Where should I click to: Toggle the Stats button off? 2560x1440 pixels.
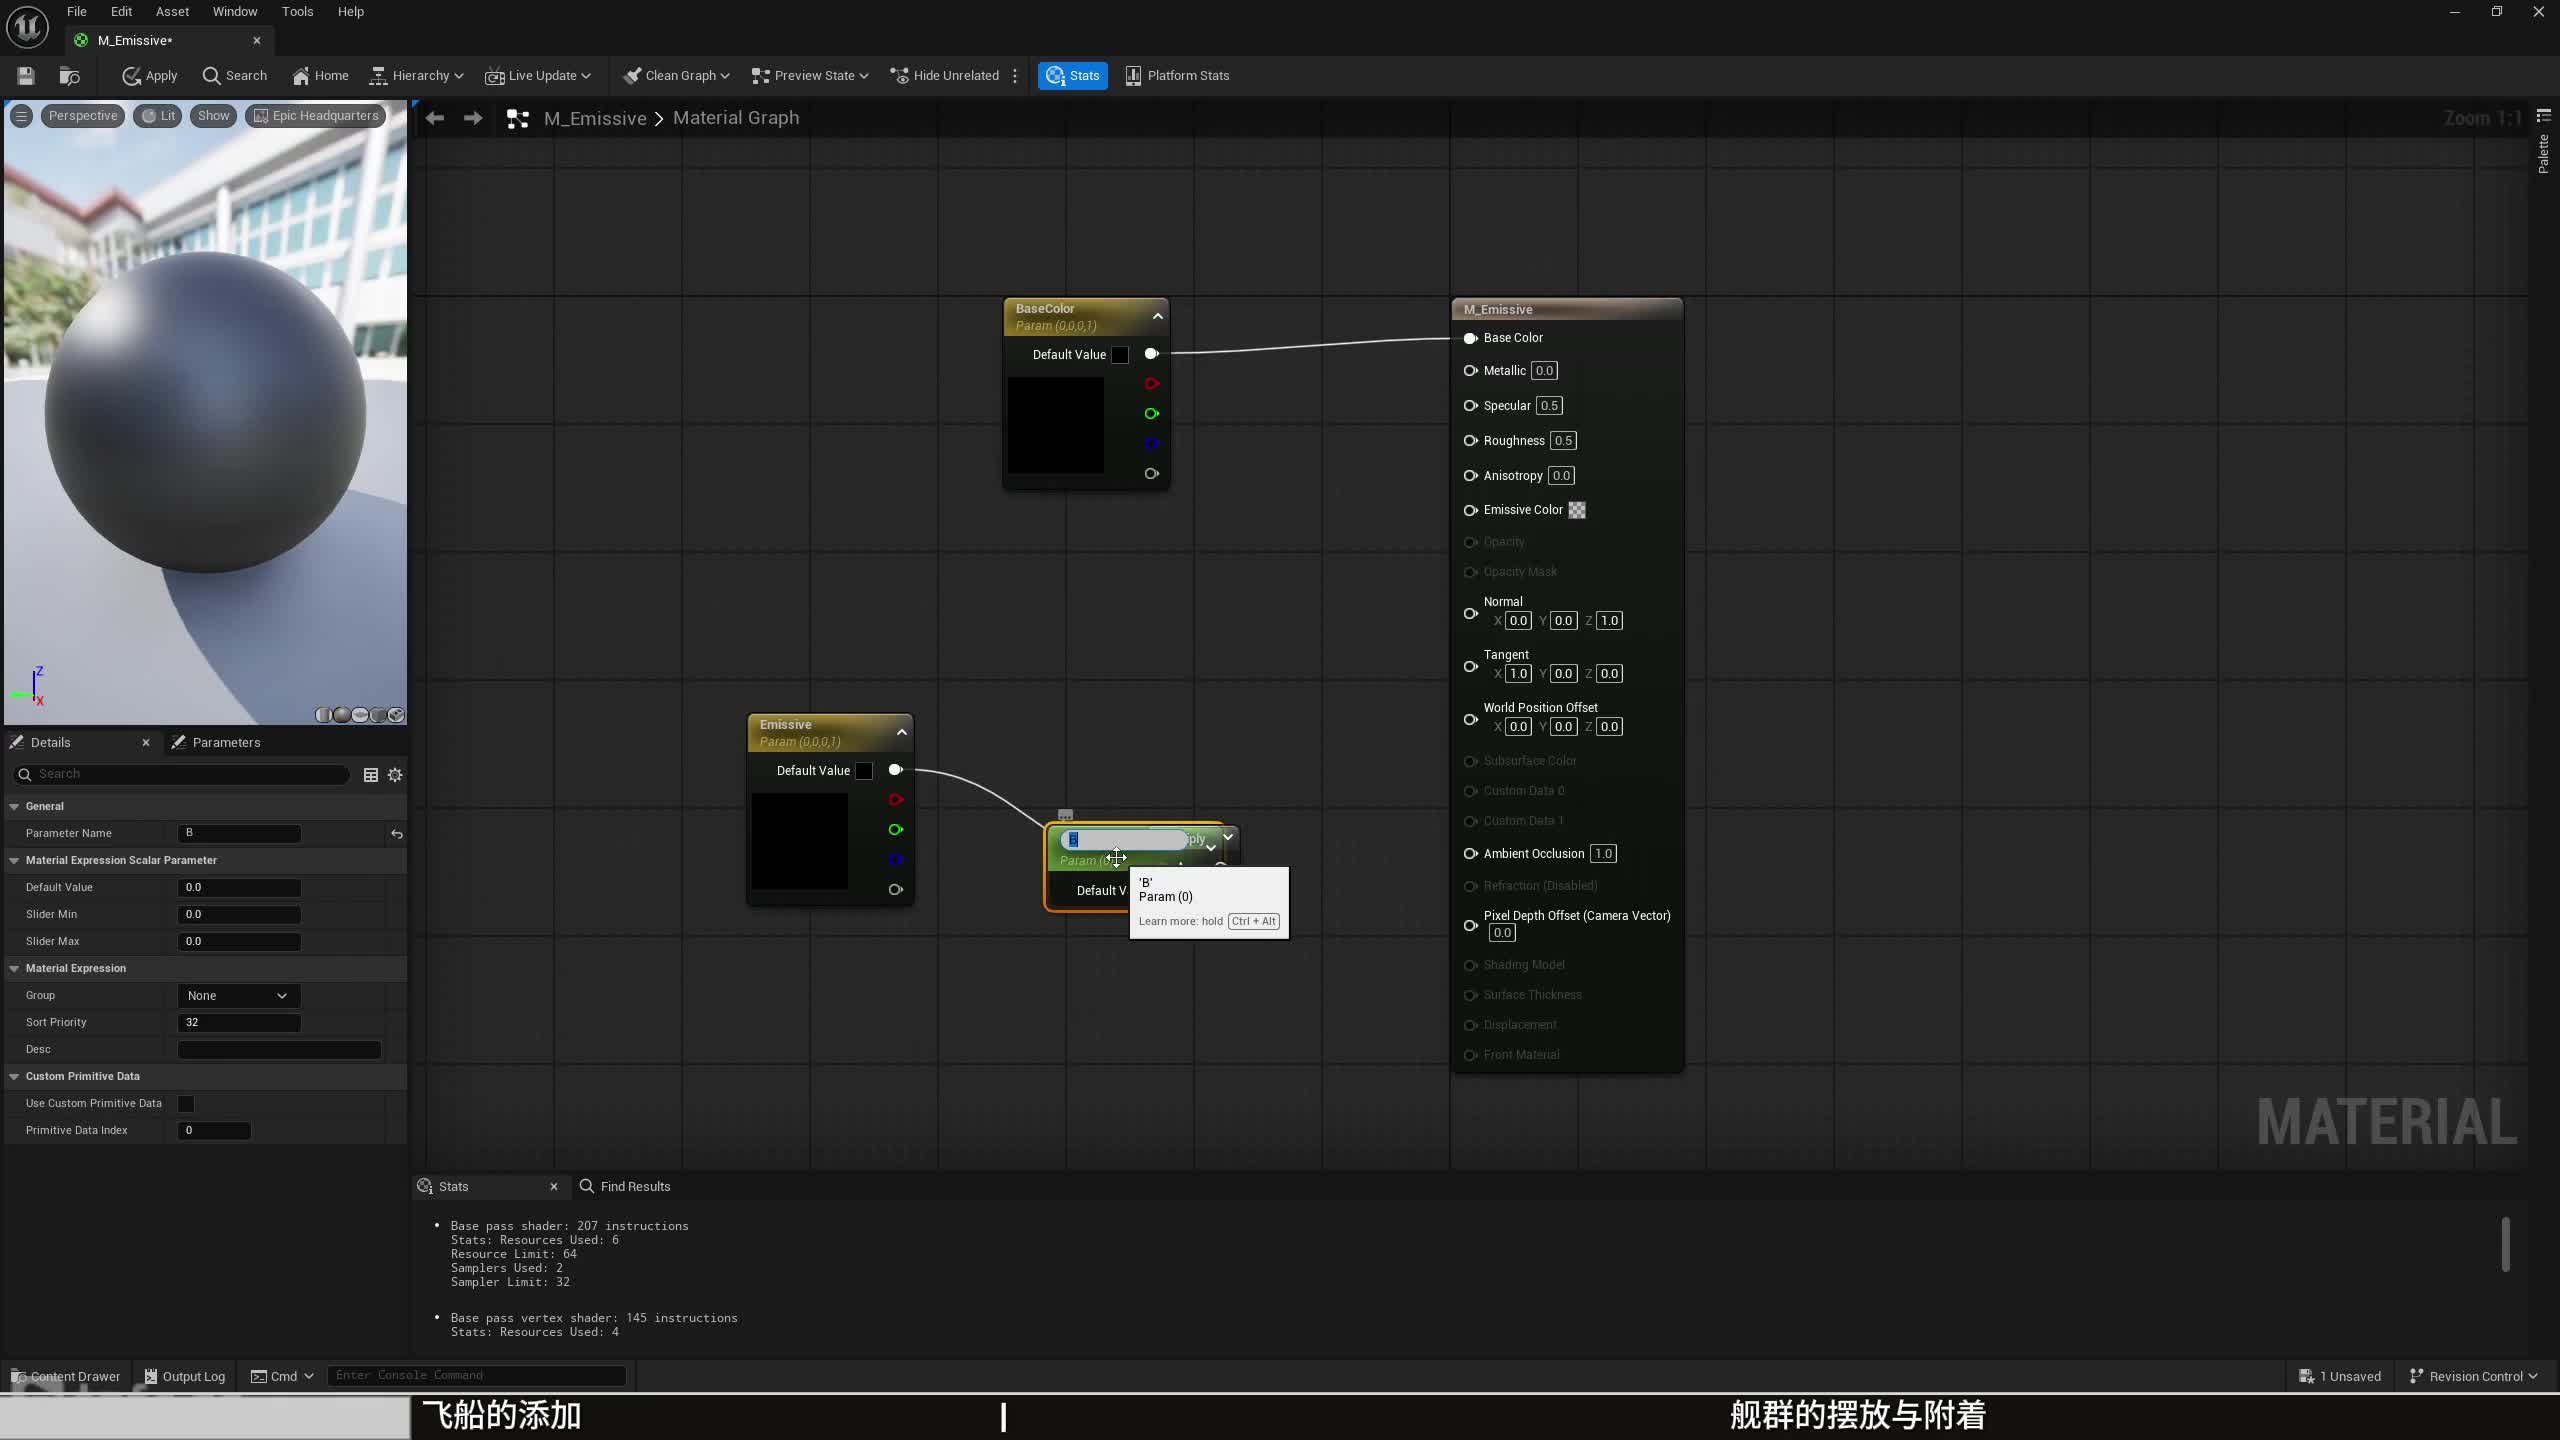1072,76
